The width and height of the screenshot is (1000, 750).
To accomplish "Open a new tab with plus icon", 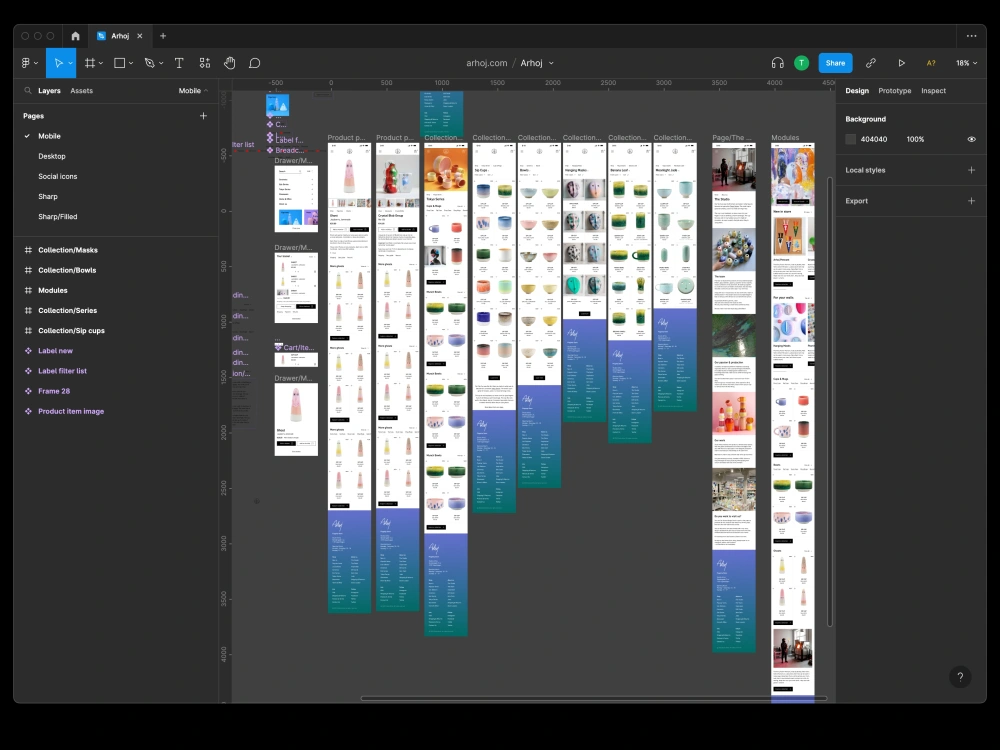I will tap(163, 36).
